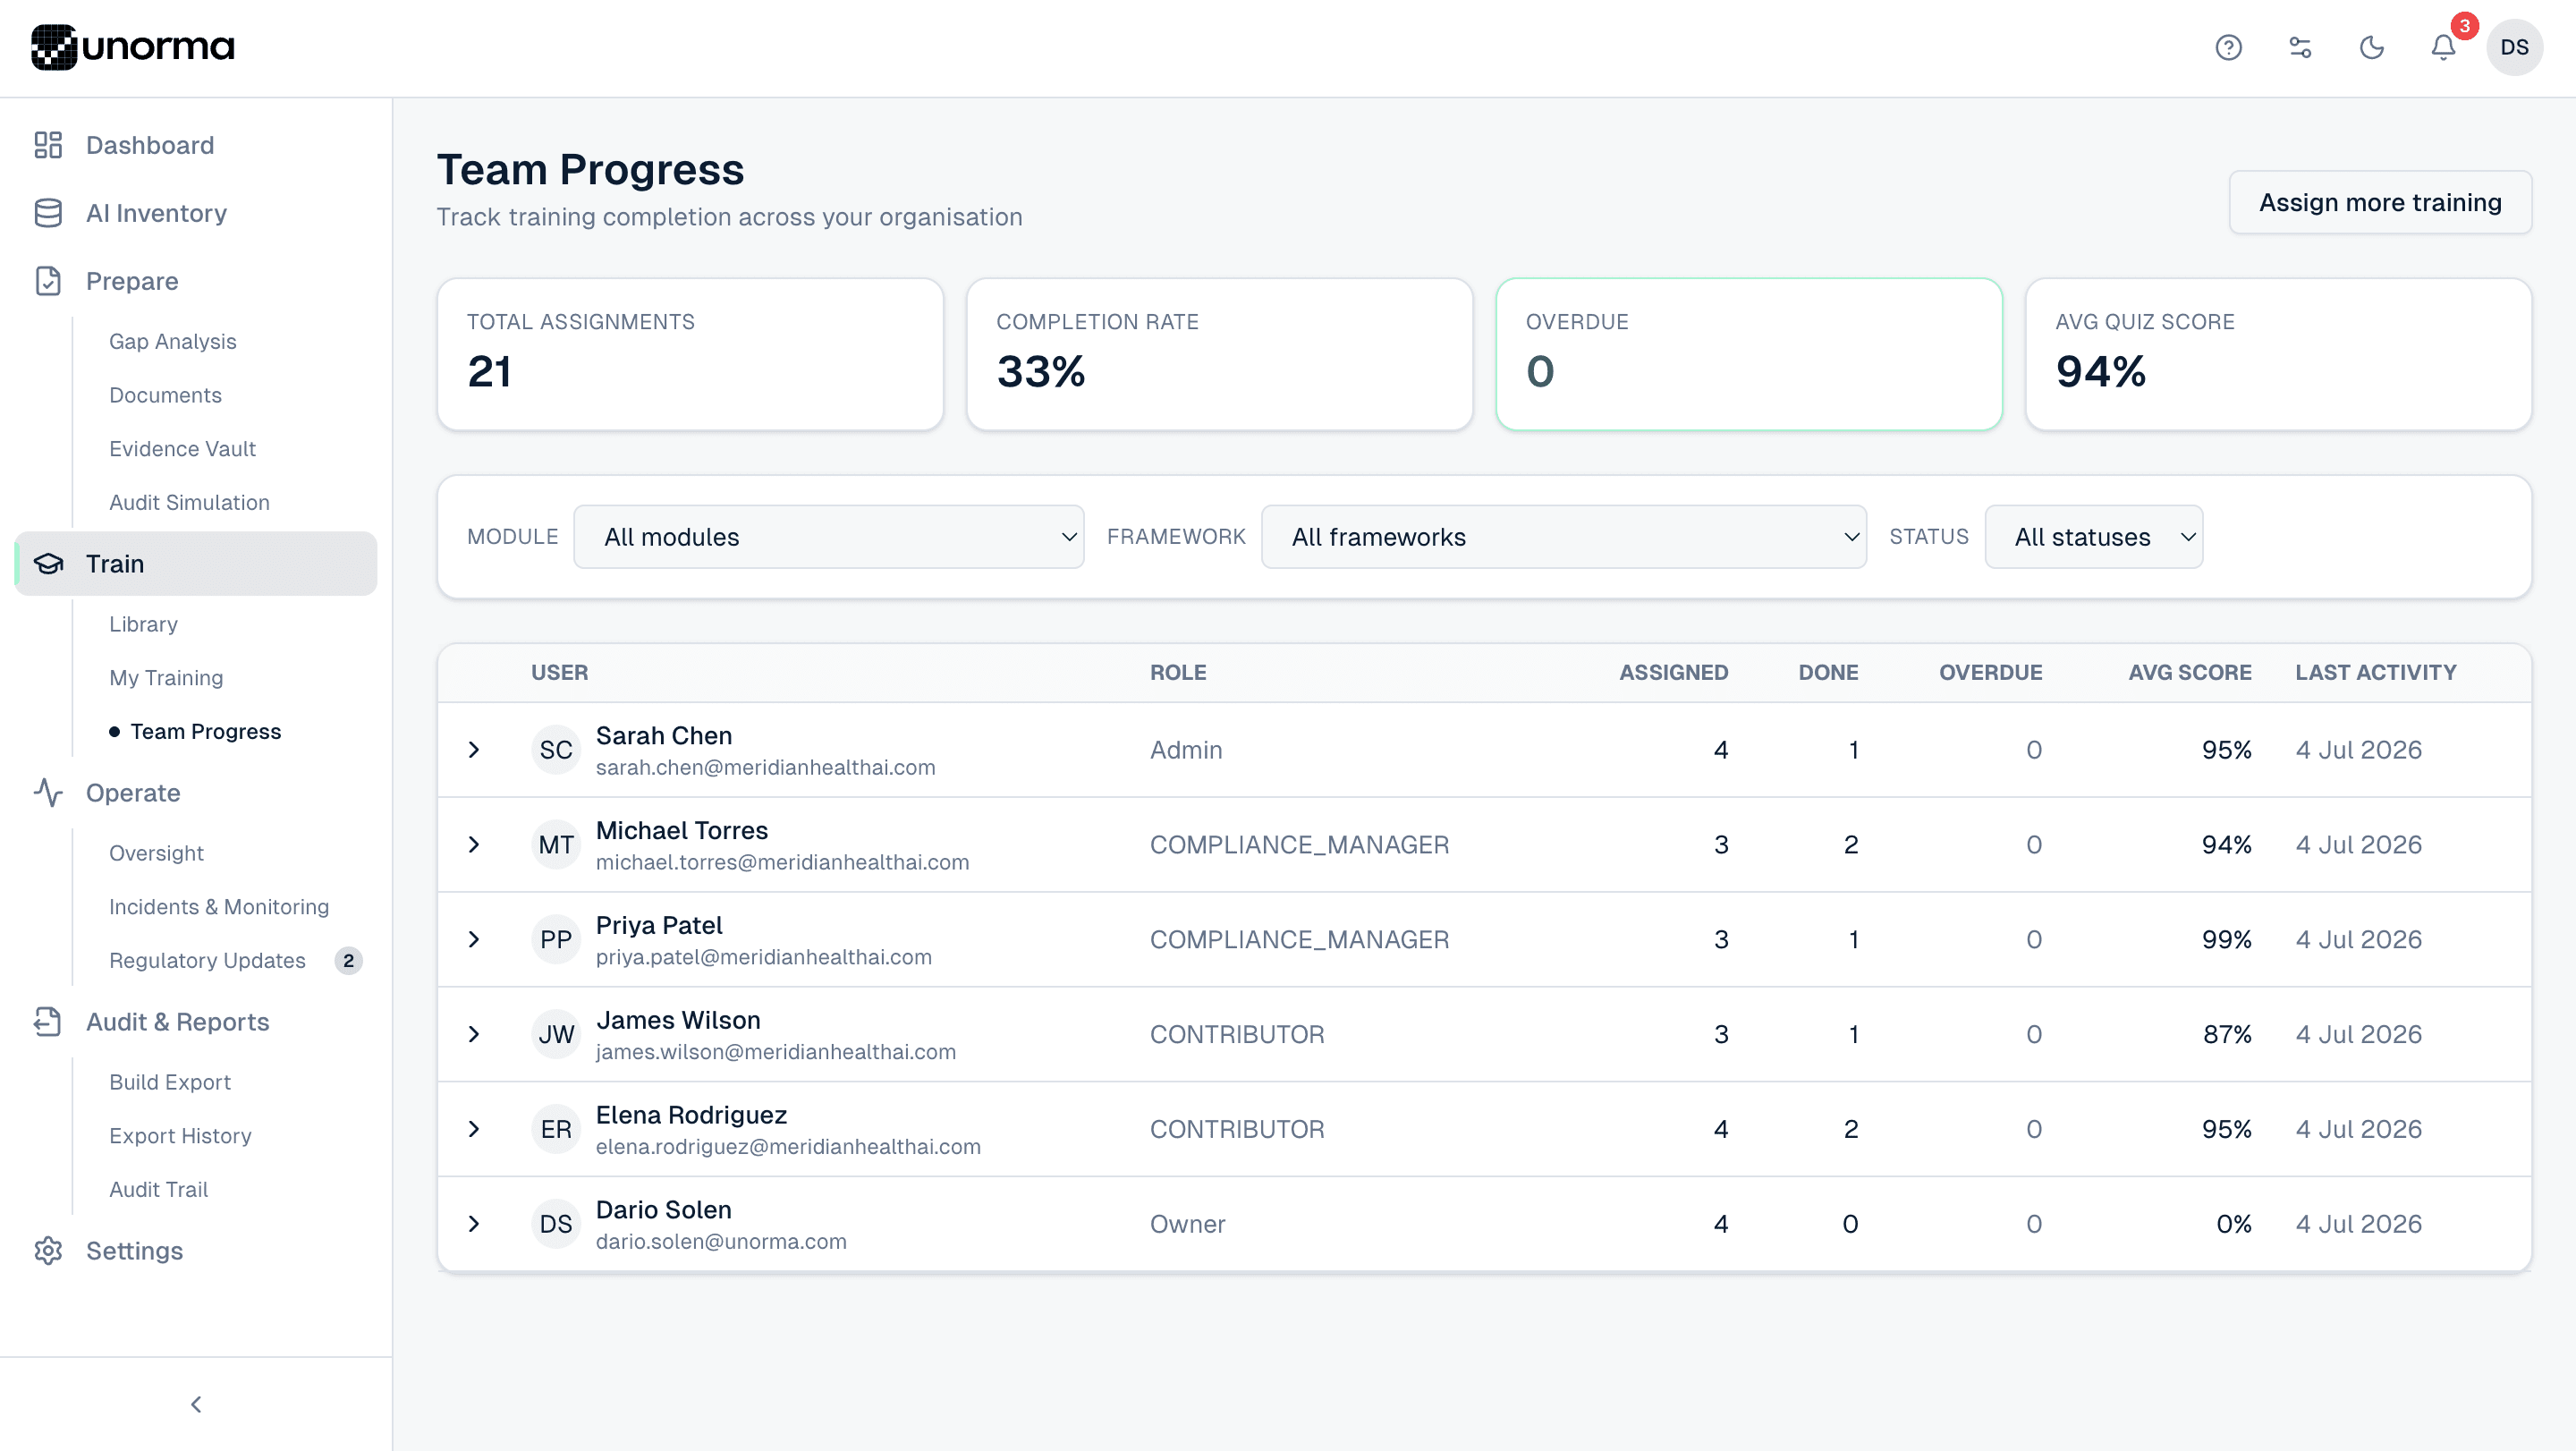Open notifications bell with 3 badge

pos(2443,47)
